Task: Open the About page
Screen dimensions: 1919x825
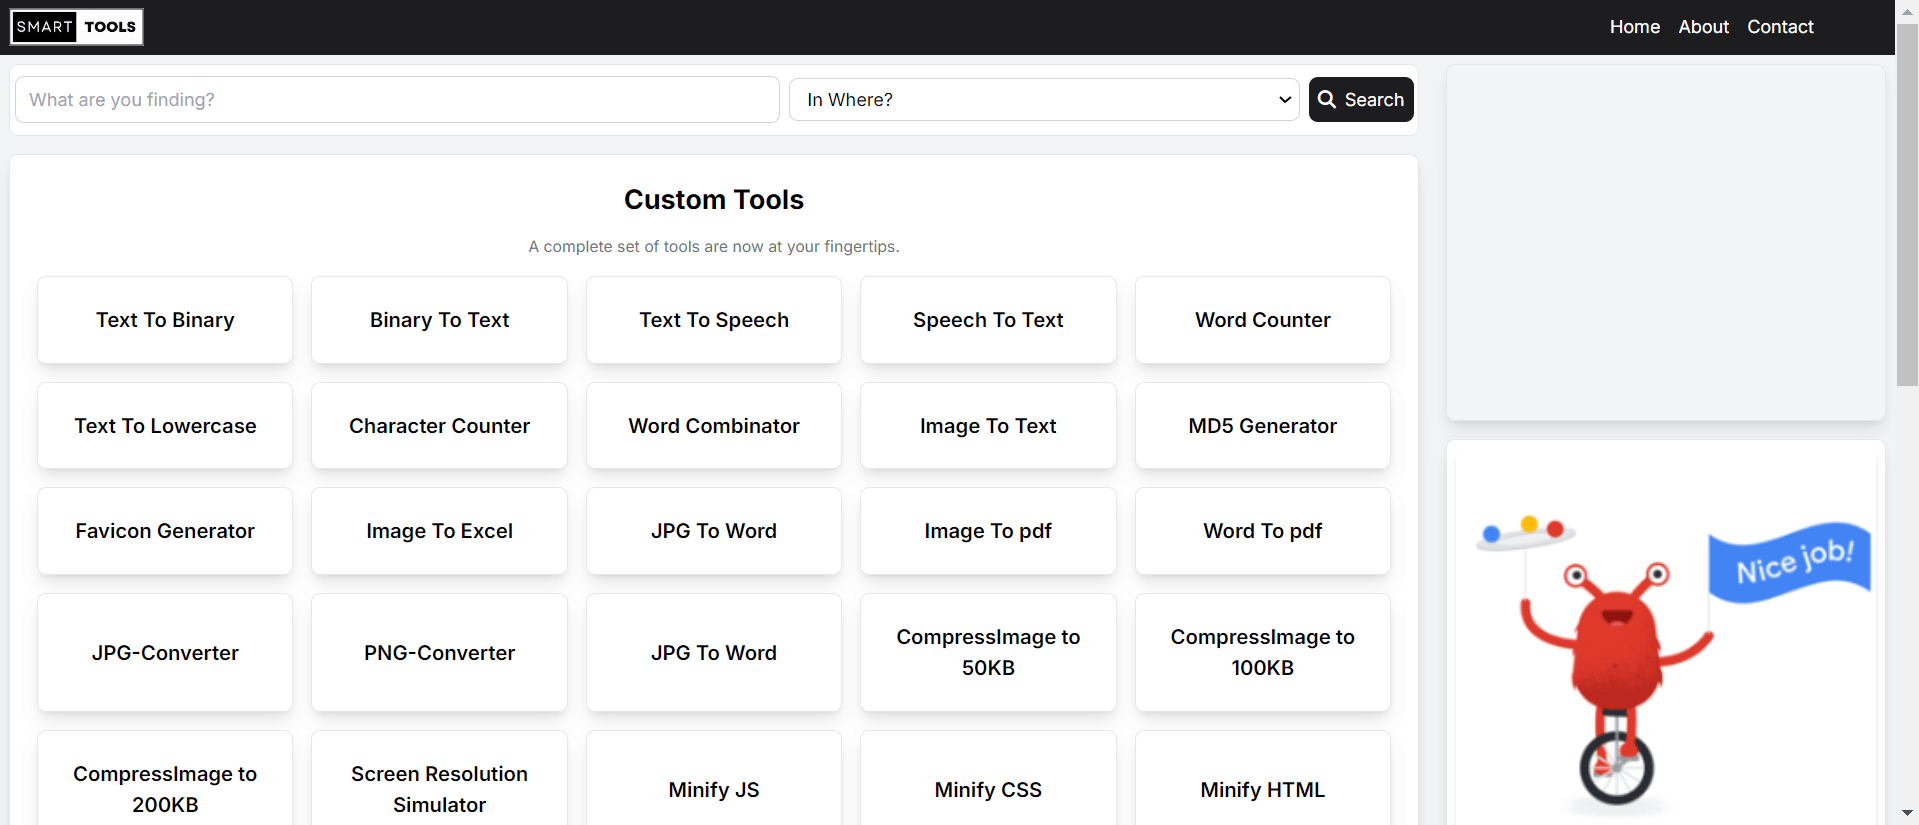Action: pos(1703,27)
